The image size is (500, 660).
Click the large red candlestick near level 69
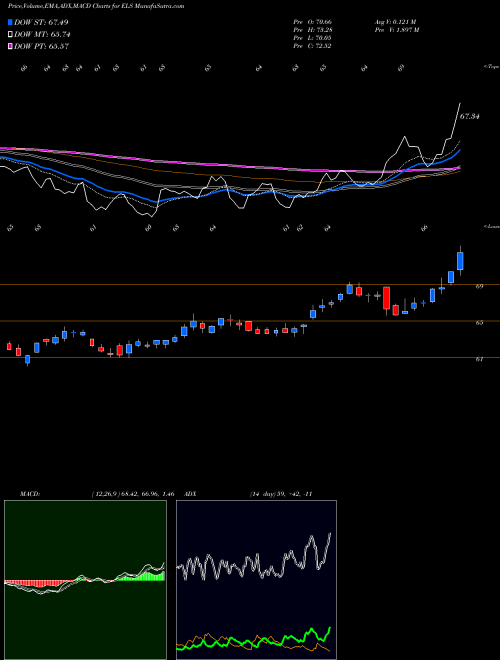386,298
